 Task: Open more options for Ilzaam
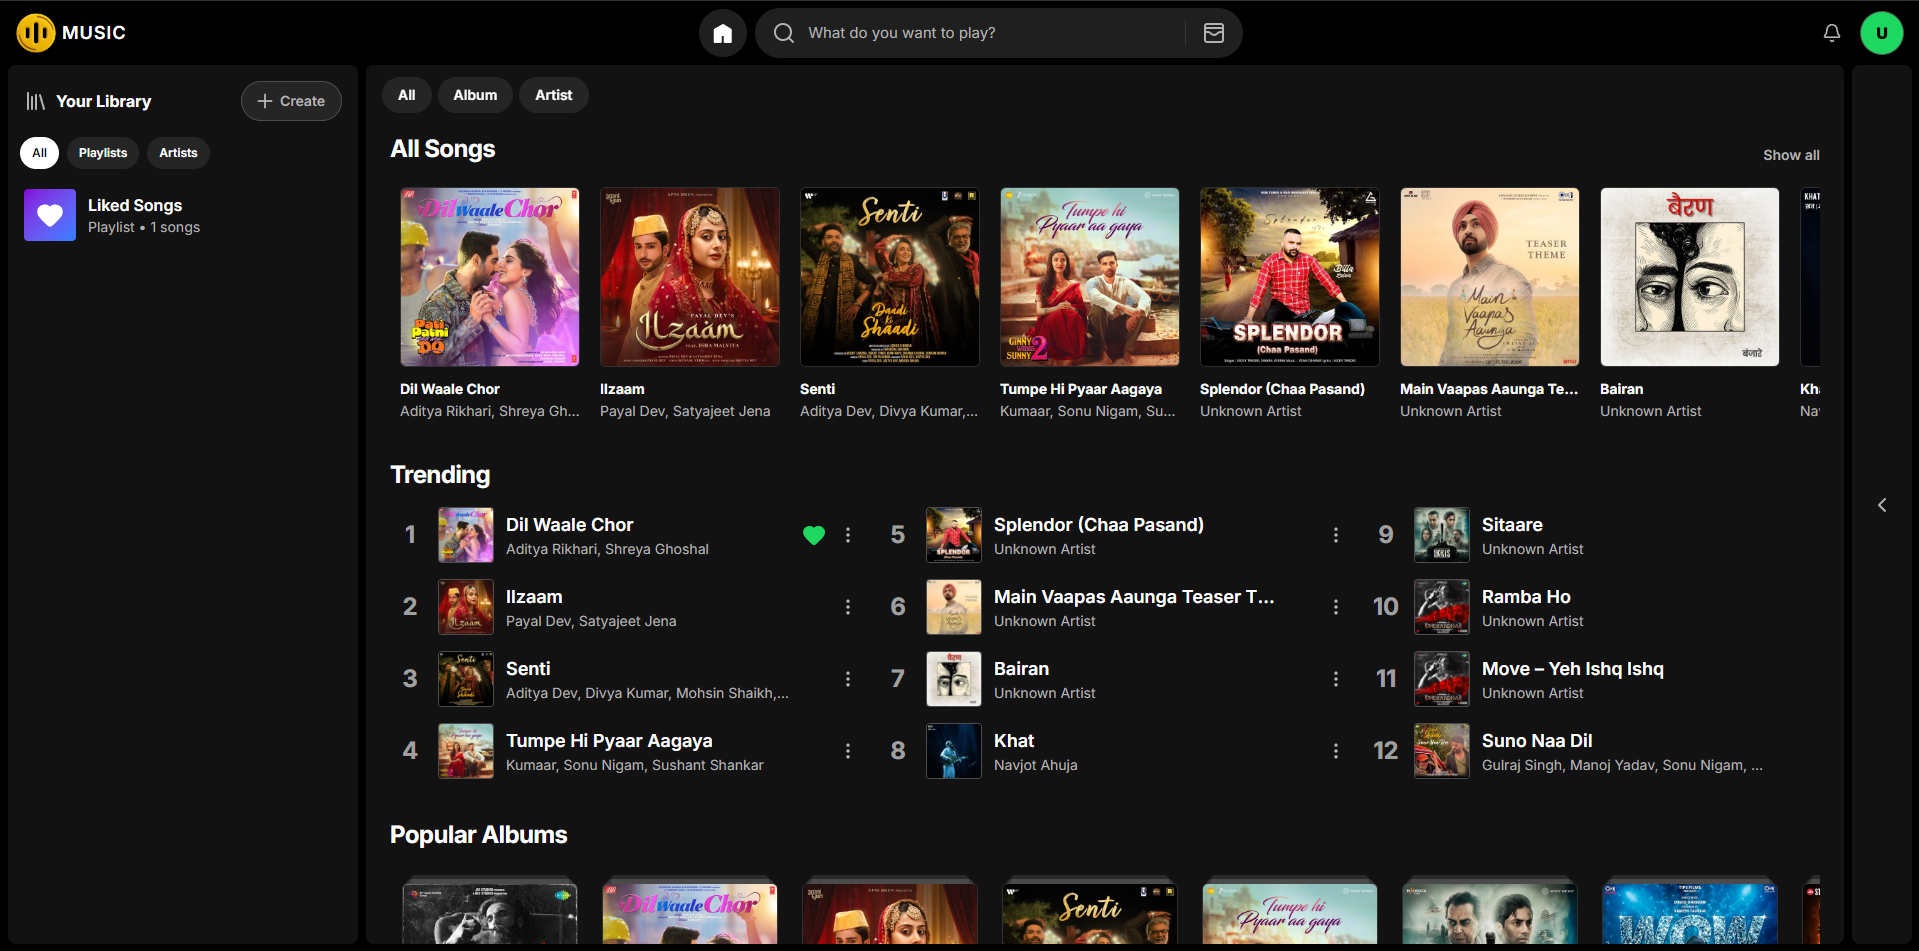pyautogui.click(x=848, y=607)
